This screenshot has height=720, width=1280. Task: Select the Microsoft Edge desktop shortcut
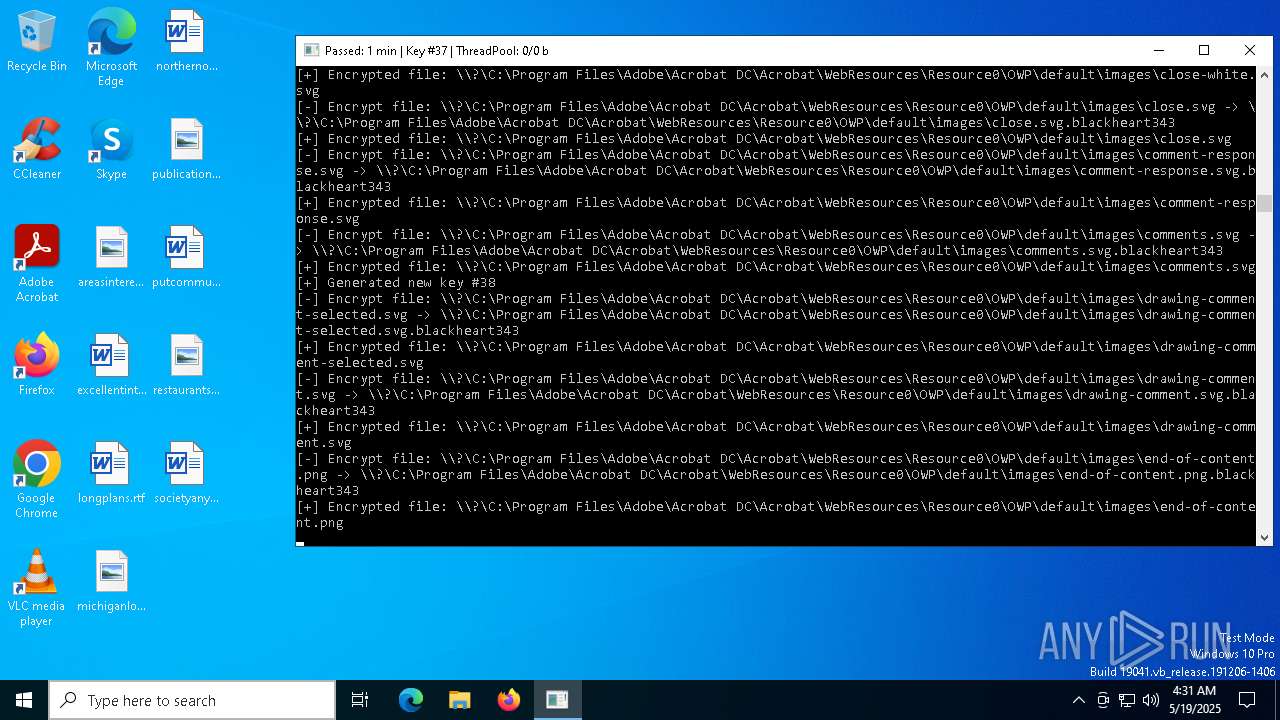[111, 48]
